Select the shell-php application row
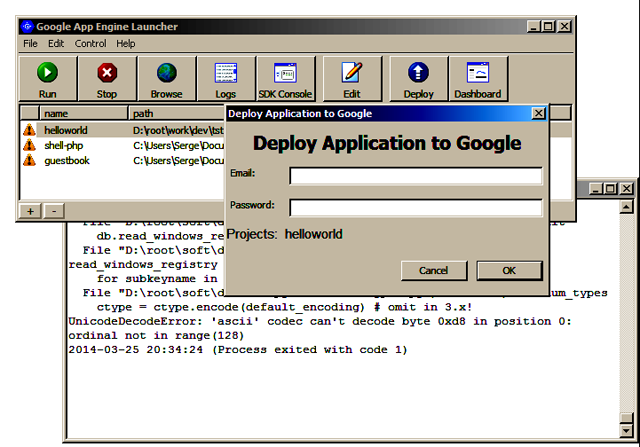This screenshot has width=640, height=447. [122, 145]
